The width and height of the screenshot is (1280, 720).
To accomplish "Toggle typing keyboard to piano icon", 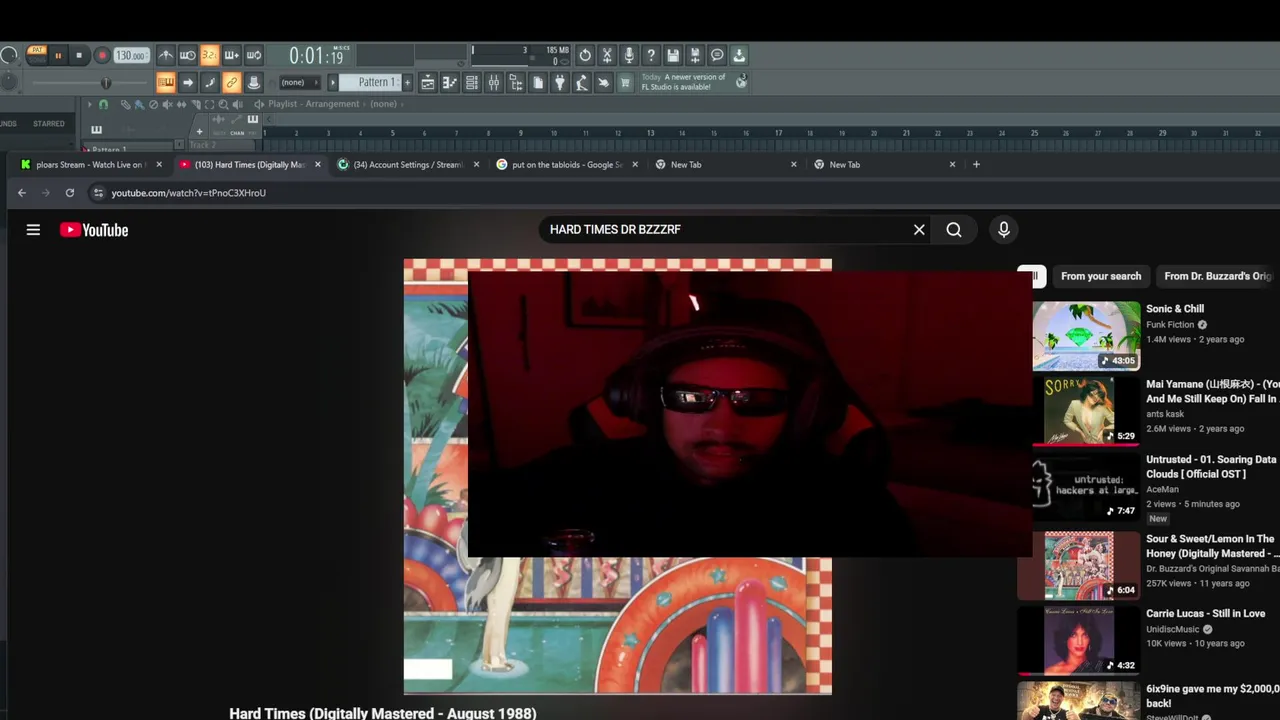I will [x=166, y=83].
